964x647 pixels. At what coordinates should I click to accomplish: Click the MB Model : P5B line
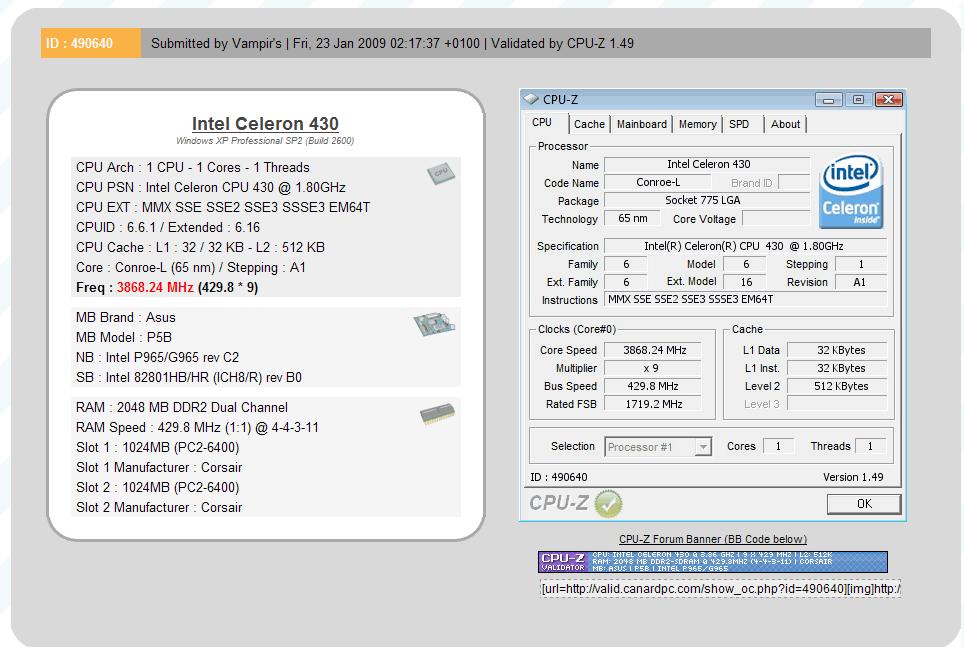click(x=124, y=338)
